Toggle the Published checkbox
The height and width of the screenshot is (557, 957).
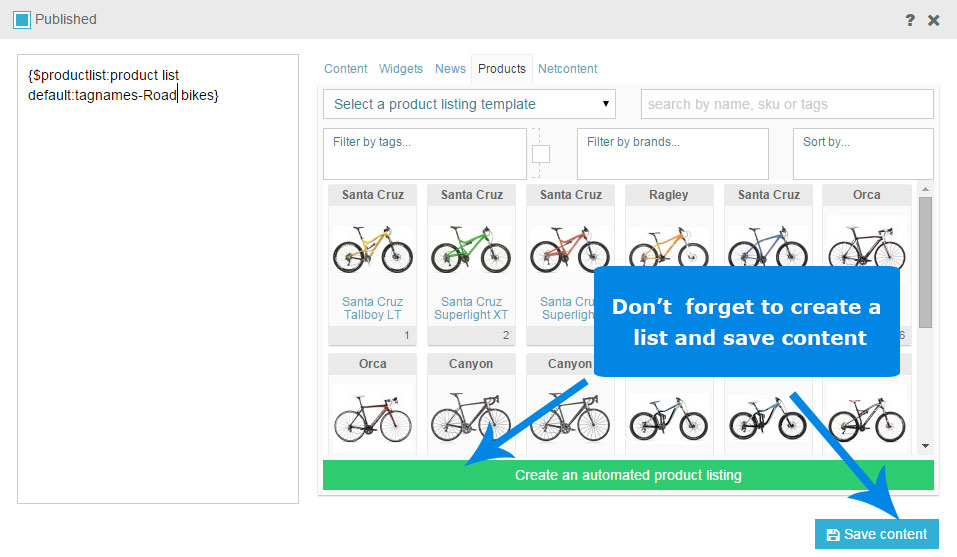point(22,20)
